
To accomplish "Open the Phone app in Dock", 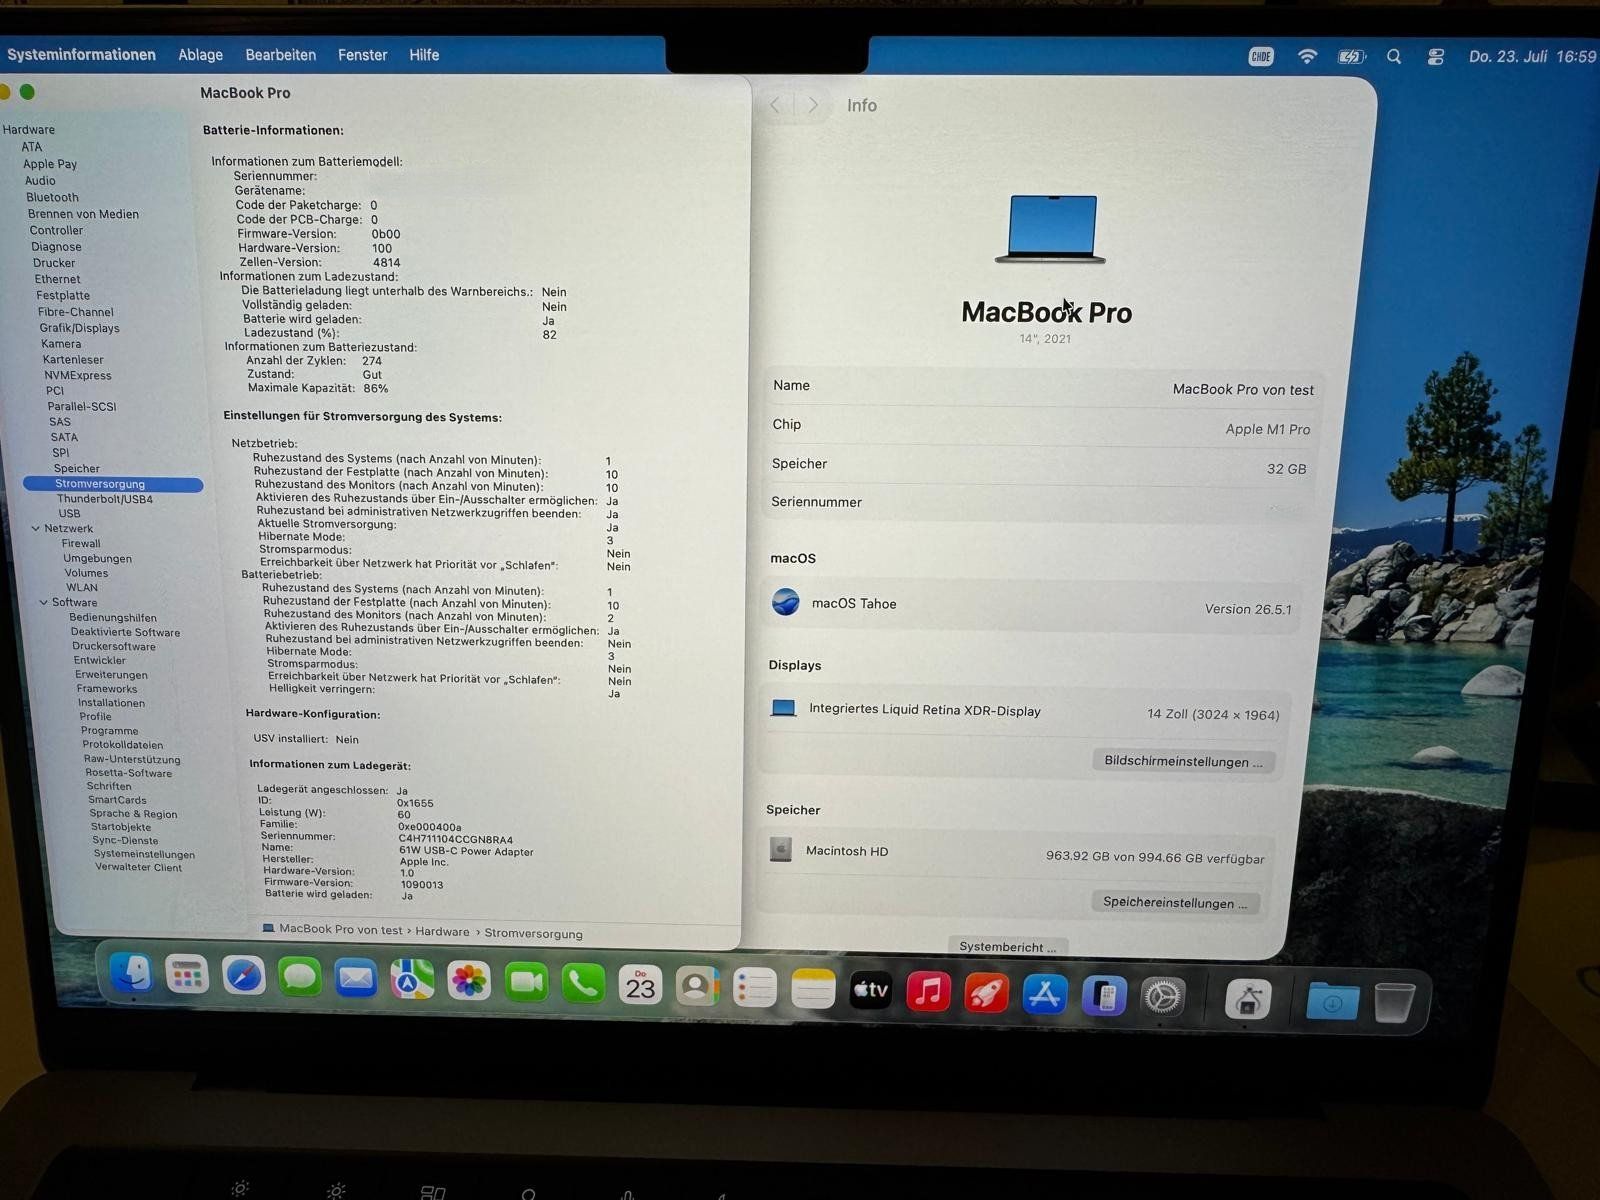I will (583, 984).
